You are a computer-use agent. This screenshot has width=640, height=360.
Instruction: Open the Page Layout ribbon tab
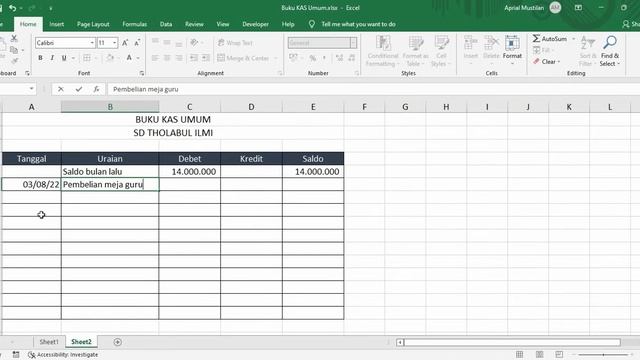coord(93,24)
